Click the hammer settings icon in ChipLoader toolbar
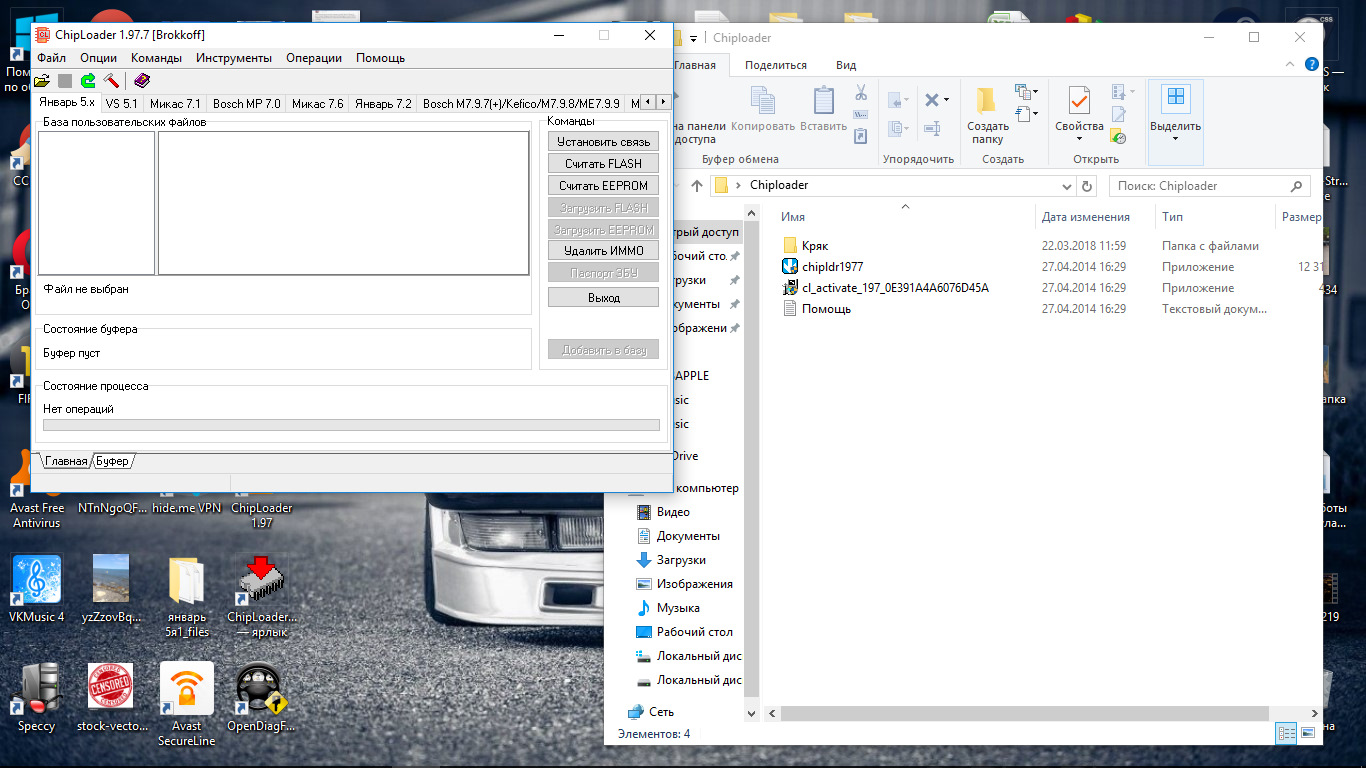Screen dimensions: 1366x768 pyautogui.click(x=111, y=81)
